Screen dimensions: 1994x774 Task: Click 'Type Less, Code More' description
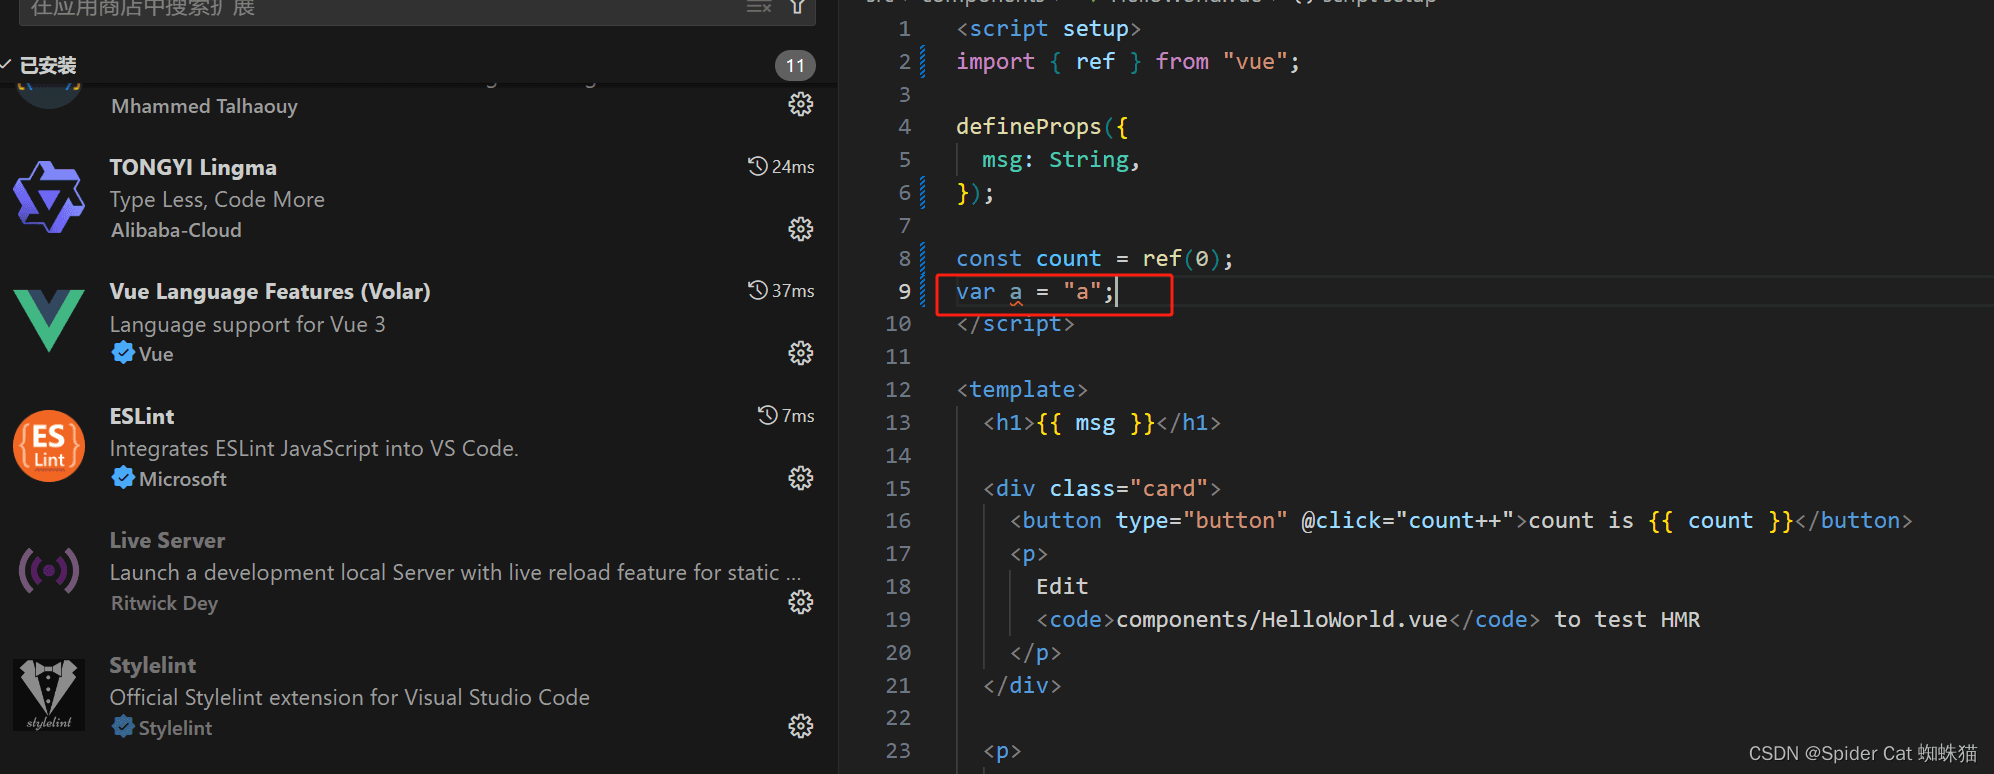tap(217, 199)
